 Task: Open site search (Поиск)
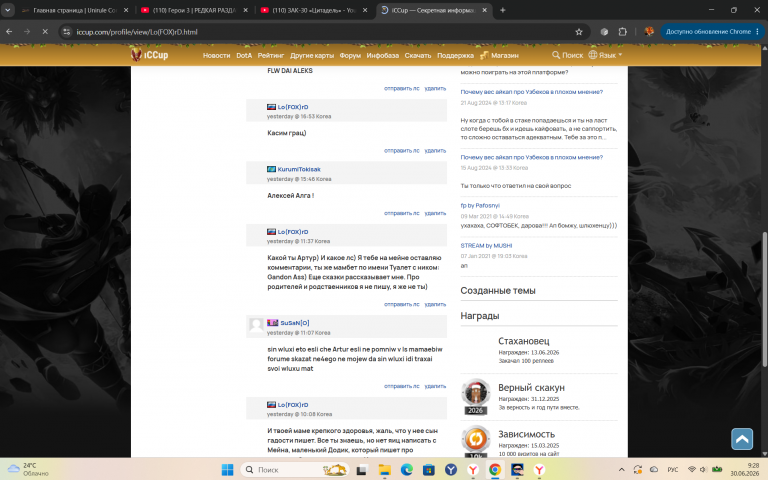coord(567,55)
